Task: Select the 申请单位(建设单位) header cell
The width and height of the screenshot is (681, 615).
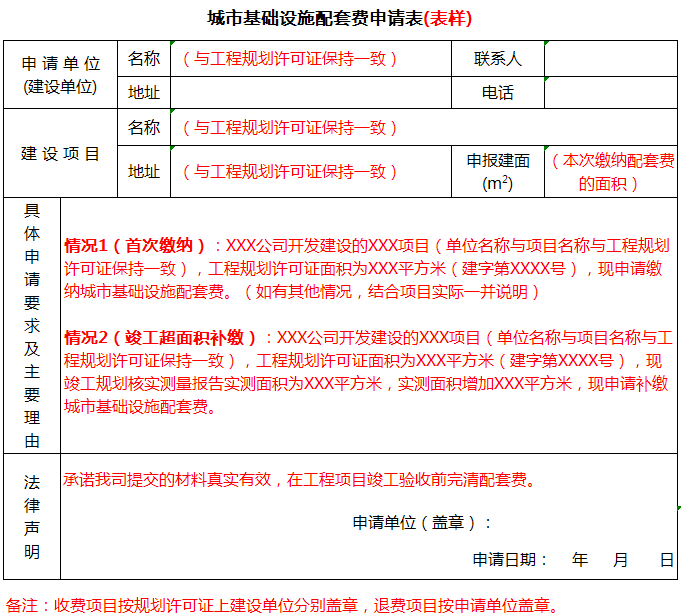Action: pos(60,75)
